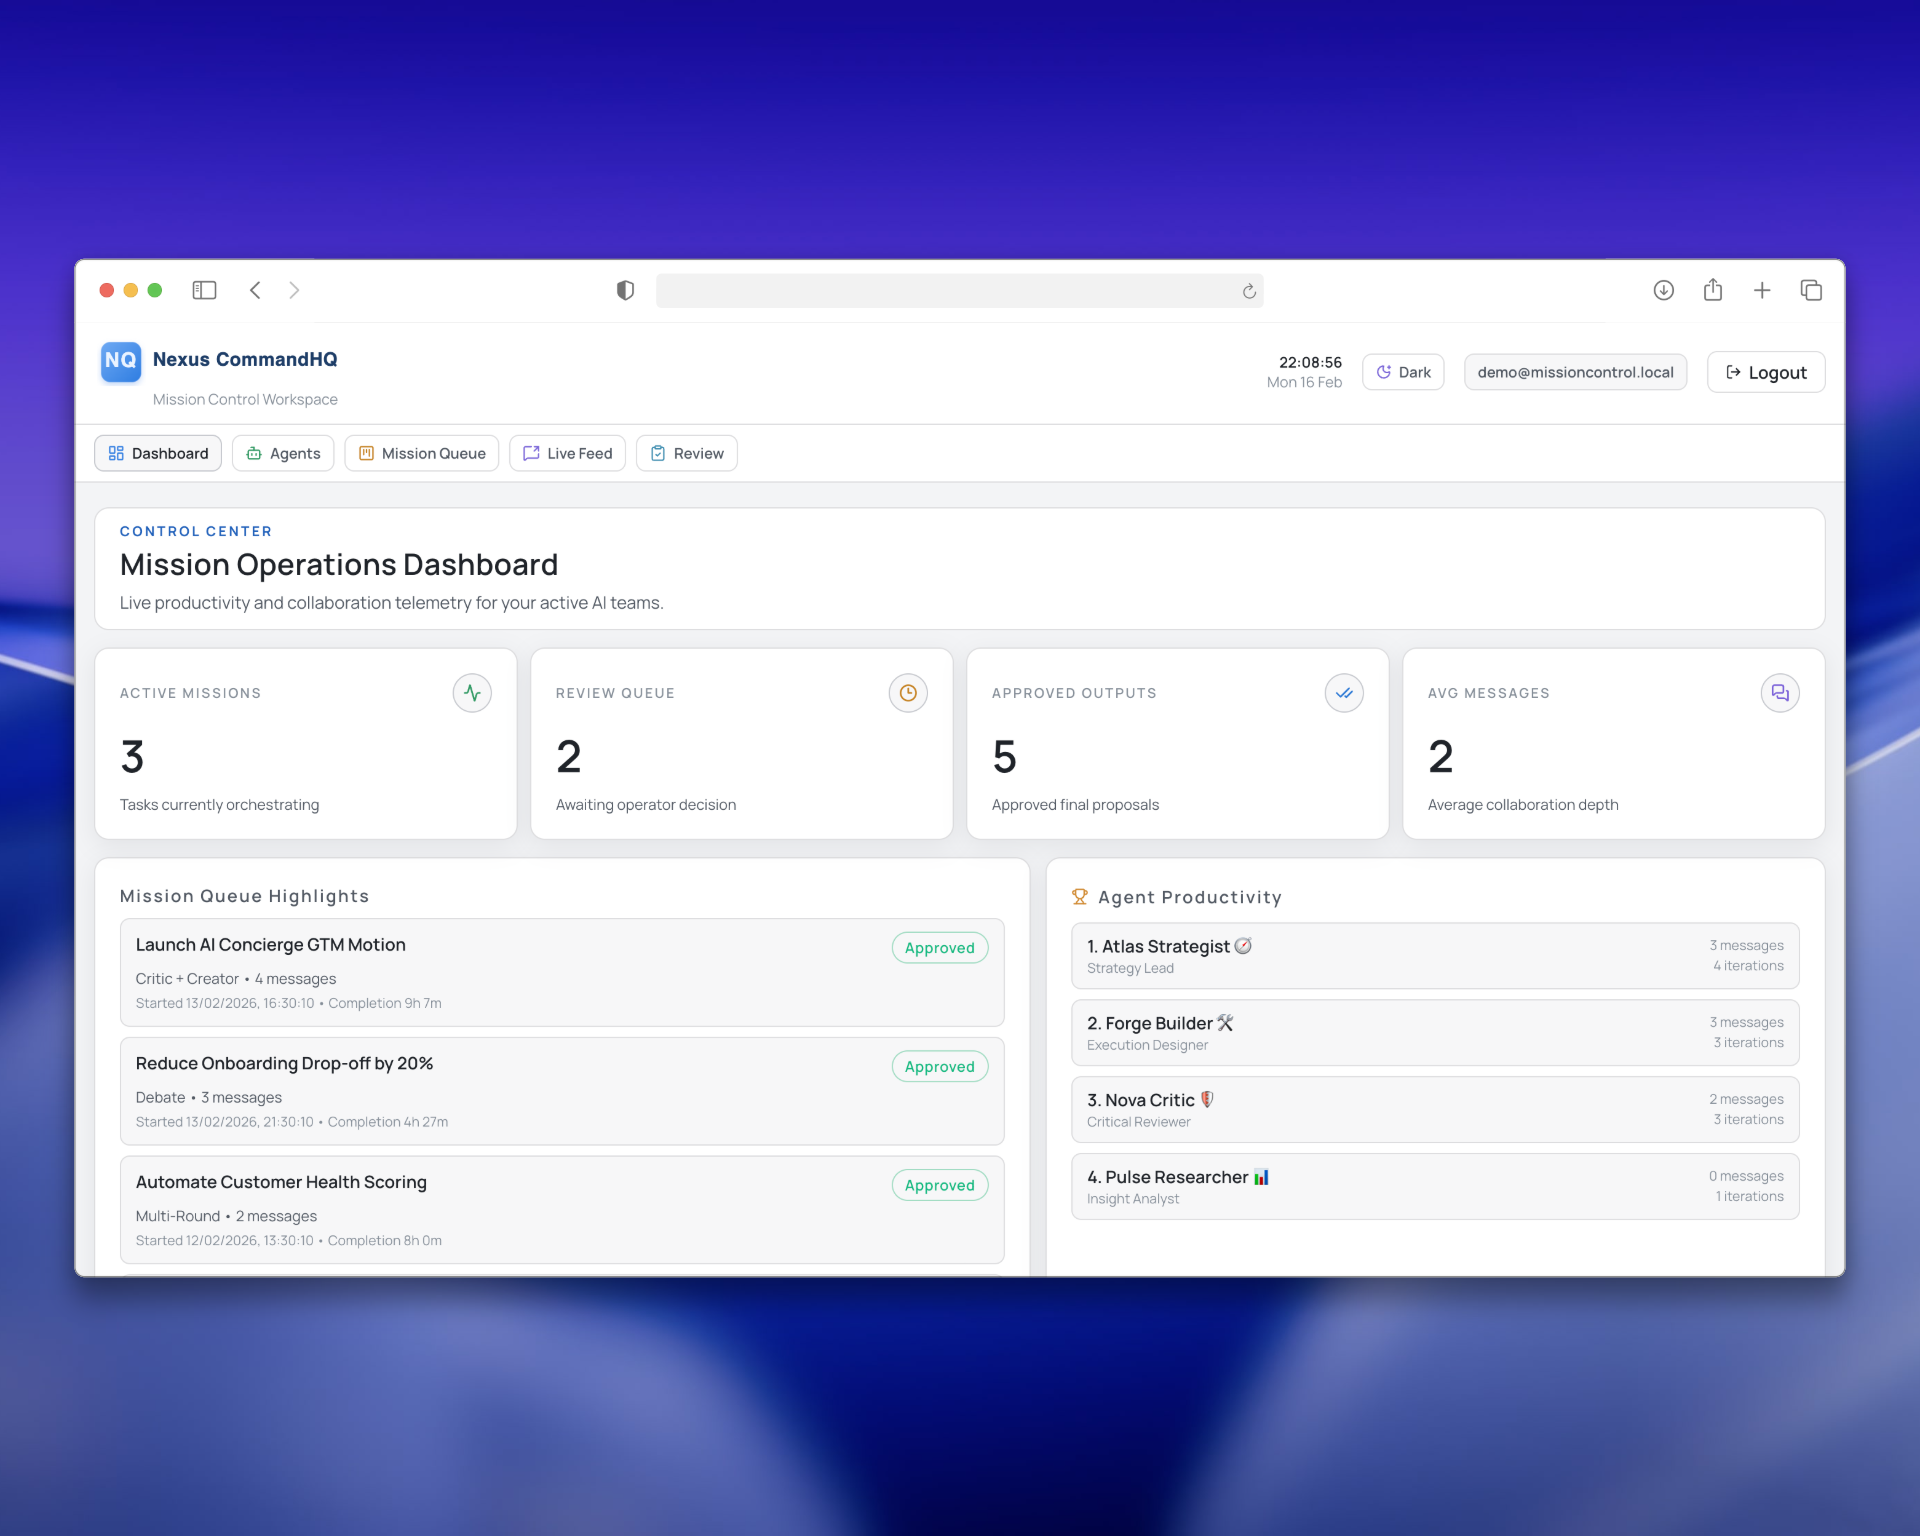Expand the Nova Critic productivity entry

(x=1435, y=1109)
